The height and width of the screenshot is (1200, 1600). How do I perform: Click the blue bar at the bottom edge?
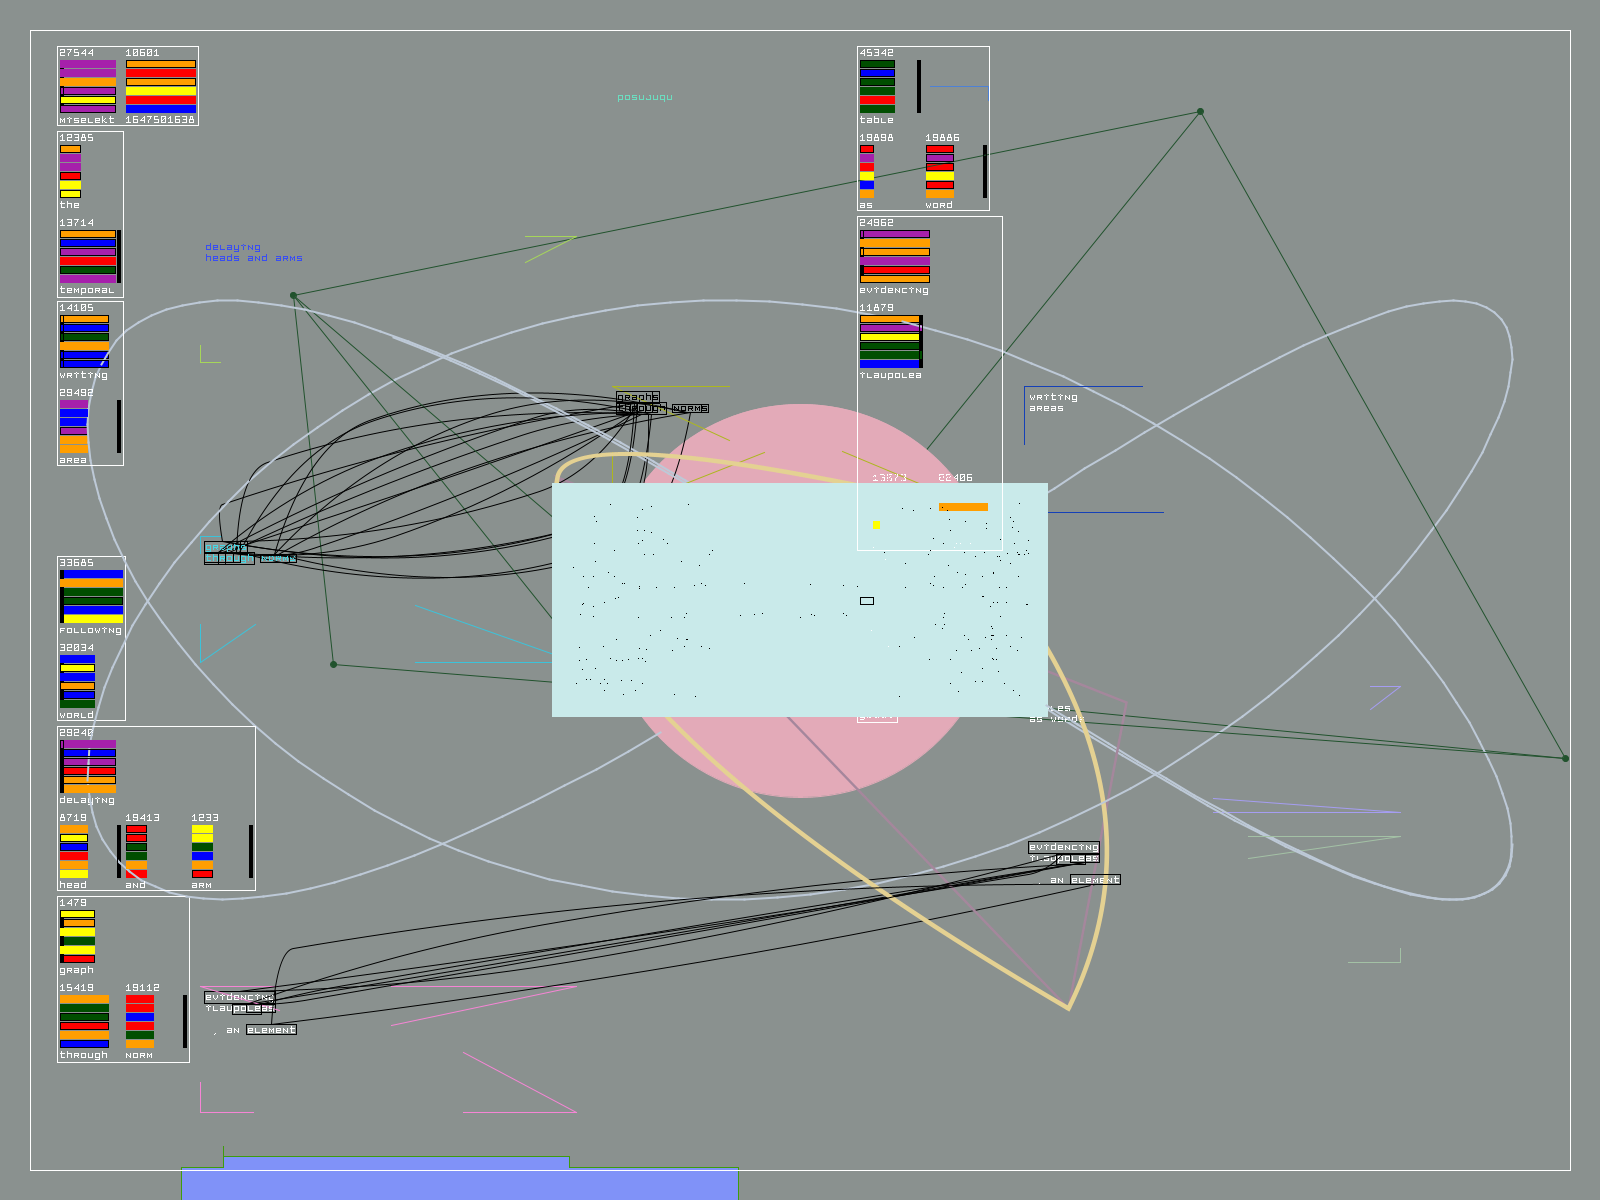coord(459,1184)
